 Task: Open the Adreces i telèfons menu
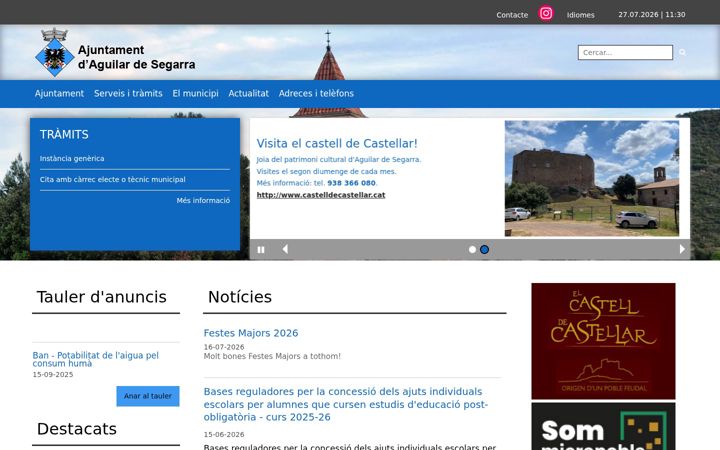(x=316, y=93)
